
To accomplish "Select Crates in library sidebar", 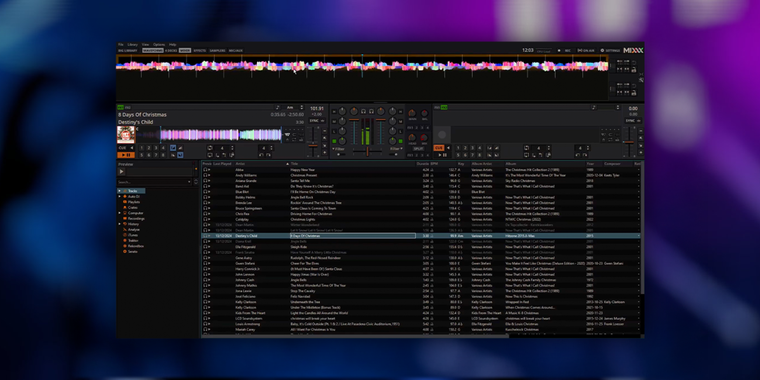I will (132, 207).
